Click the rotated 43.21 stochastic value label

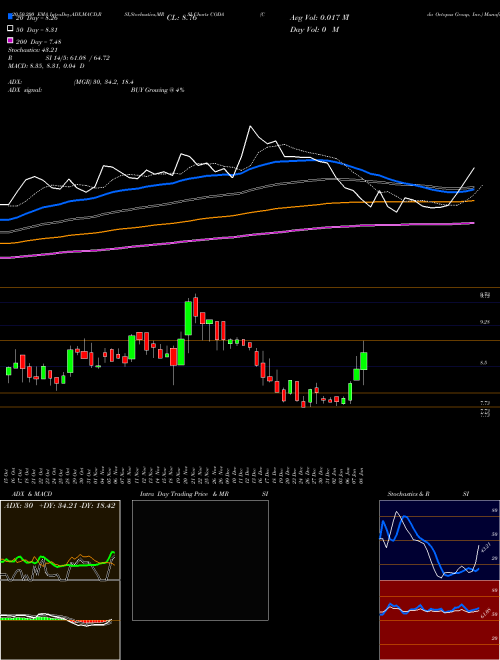coord(484,548)
